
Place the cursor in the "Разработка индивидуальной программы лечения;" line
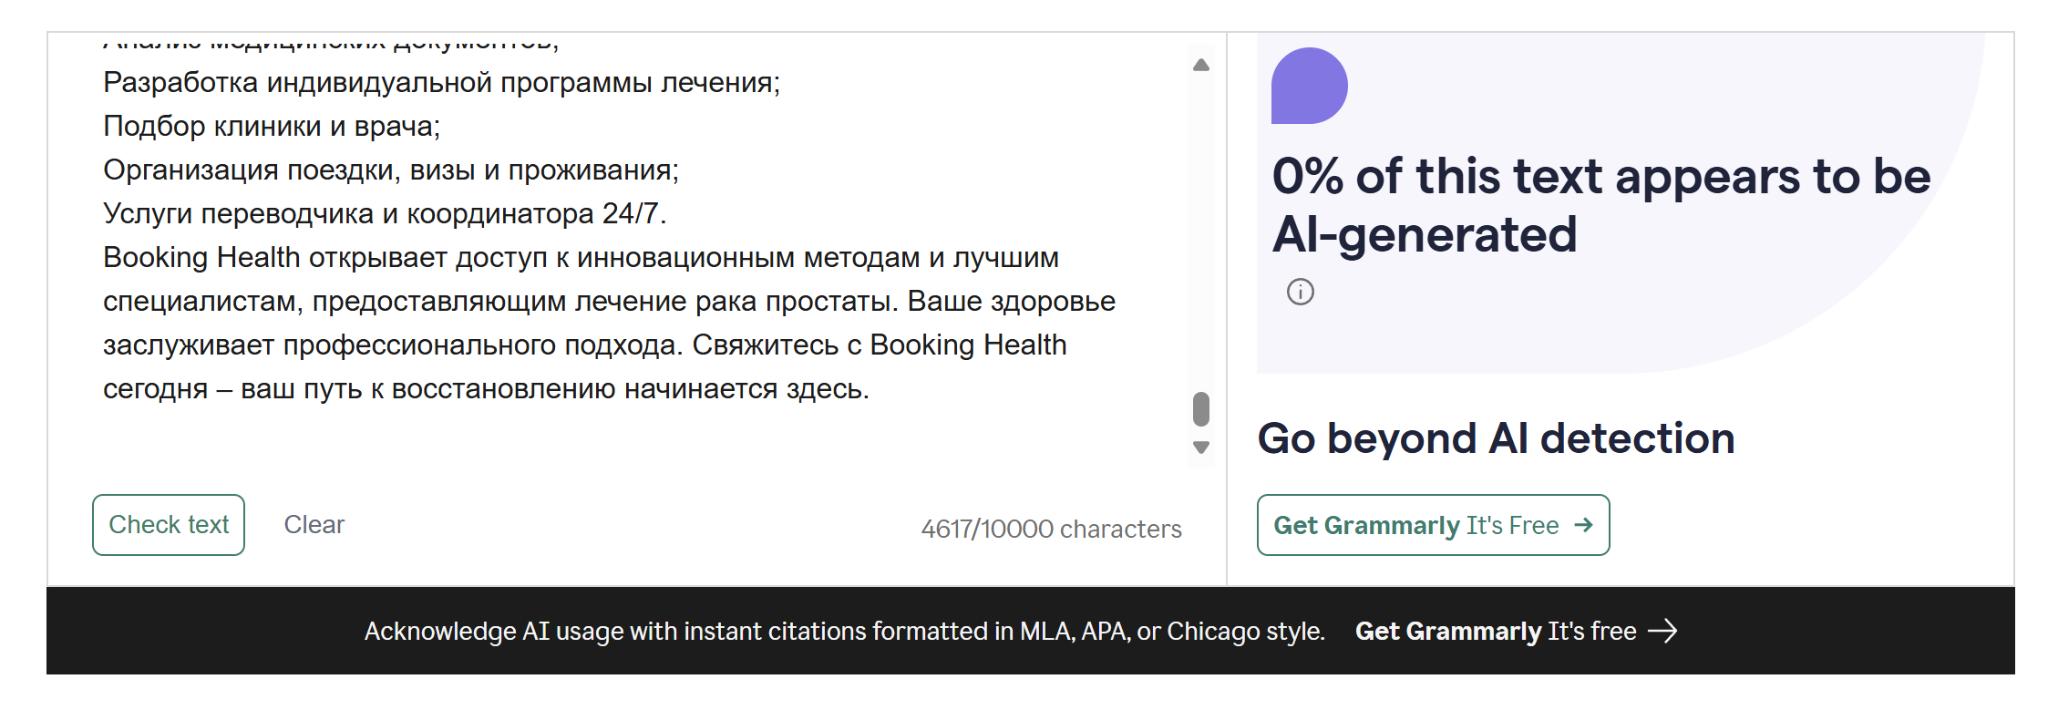click(x=441, y=82)
